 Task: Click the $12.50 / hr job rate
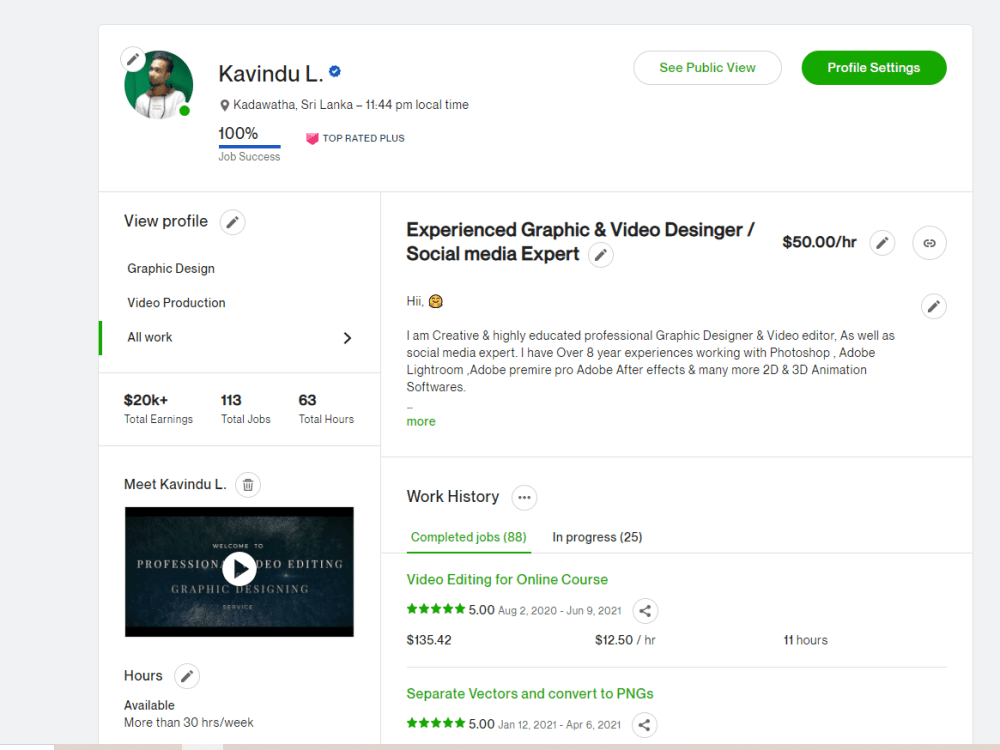(625, 640)
